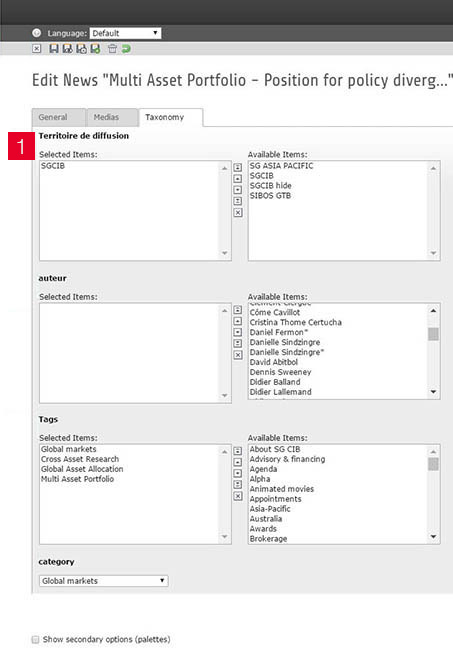Select Animated movies available tag
This screenshot has width=453, height=649.
pos(282,489)
